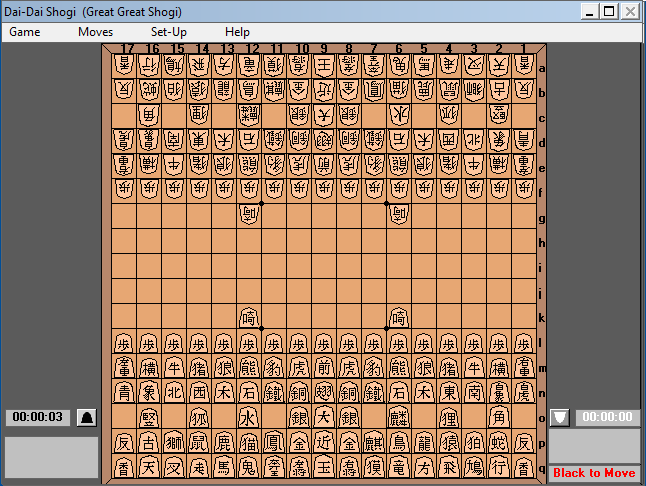Select Black's elephant 象 on square 16n
The width and height of the screenshot is (646, 486).
pos(149,392)
